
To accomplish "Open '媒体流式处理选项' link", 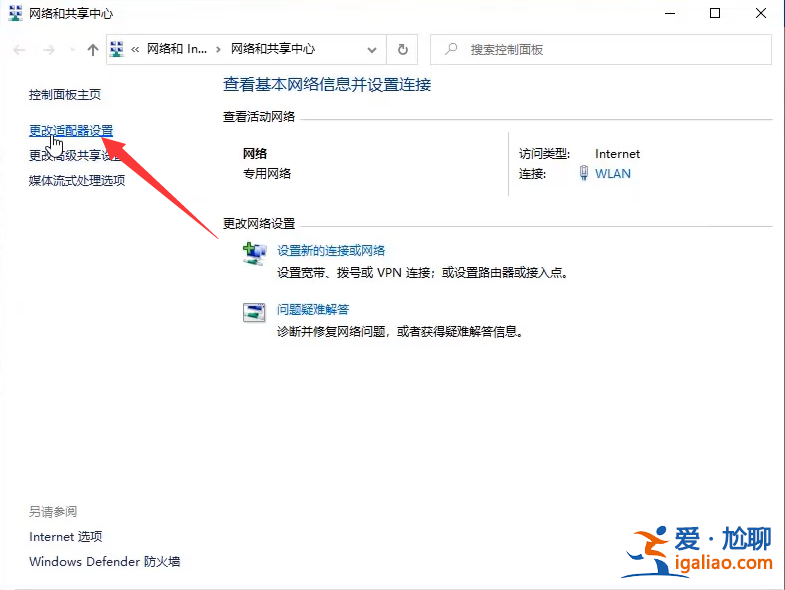I will [77, 181].
